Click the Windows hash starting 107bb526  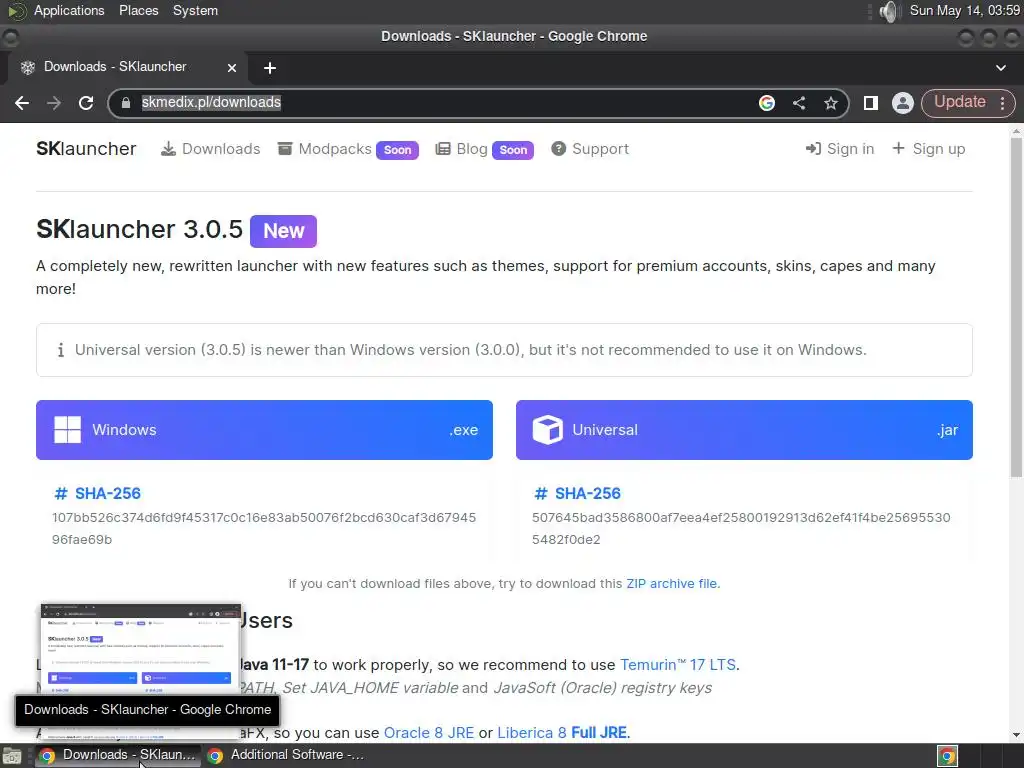click(264, 528)
